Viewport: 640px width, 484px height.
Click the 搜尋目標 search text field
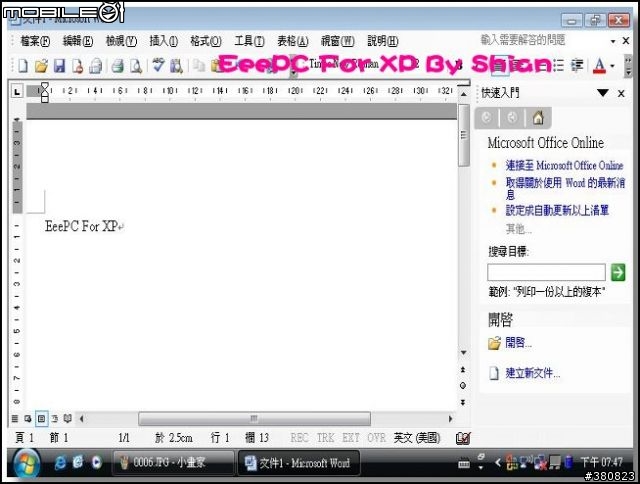tap(546, 272)
